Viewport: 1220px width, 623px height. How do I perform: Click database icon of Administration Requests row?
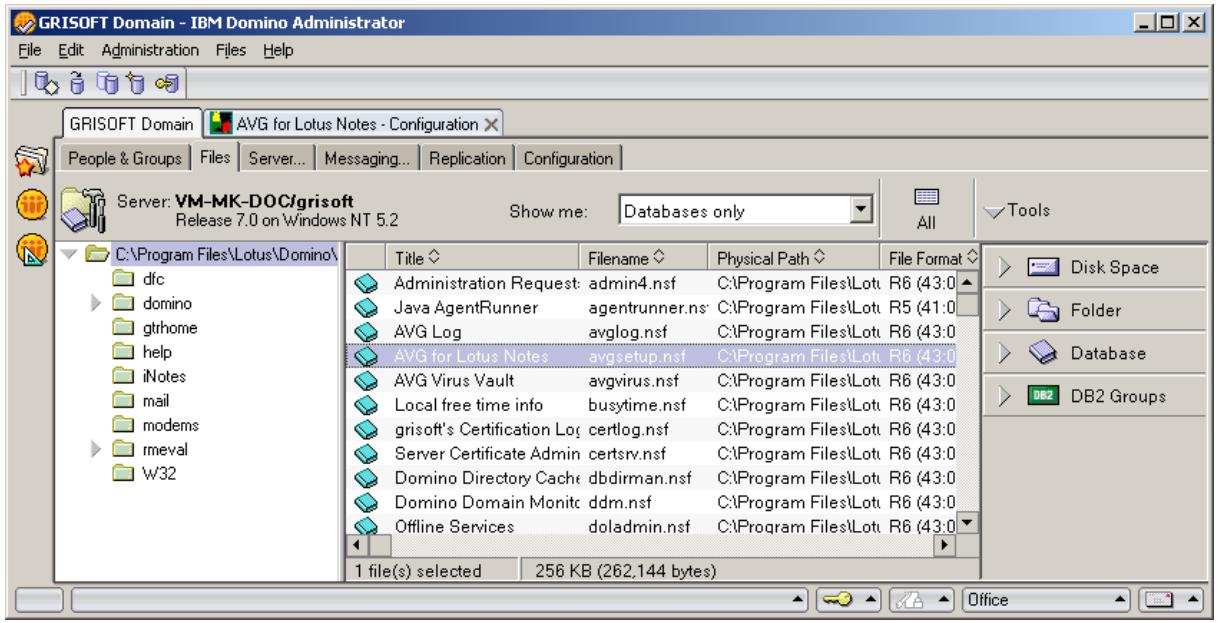(366, 283)
